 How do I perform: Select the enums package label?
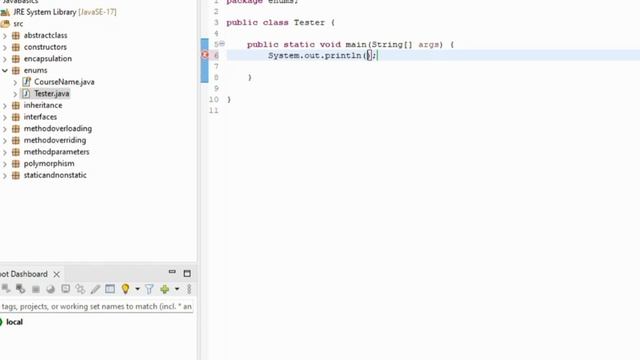(36, 70)
